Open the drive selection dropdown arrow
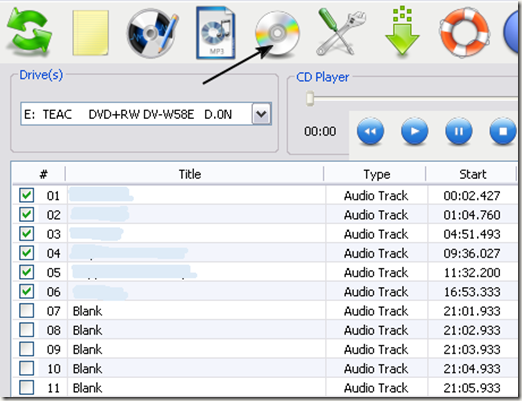Viewport: 522px width, 401px height. [261, 114]
